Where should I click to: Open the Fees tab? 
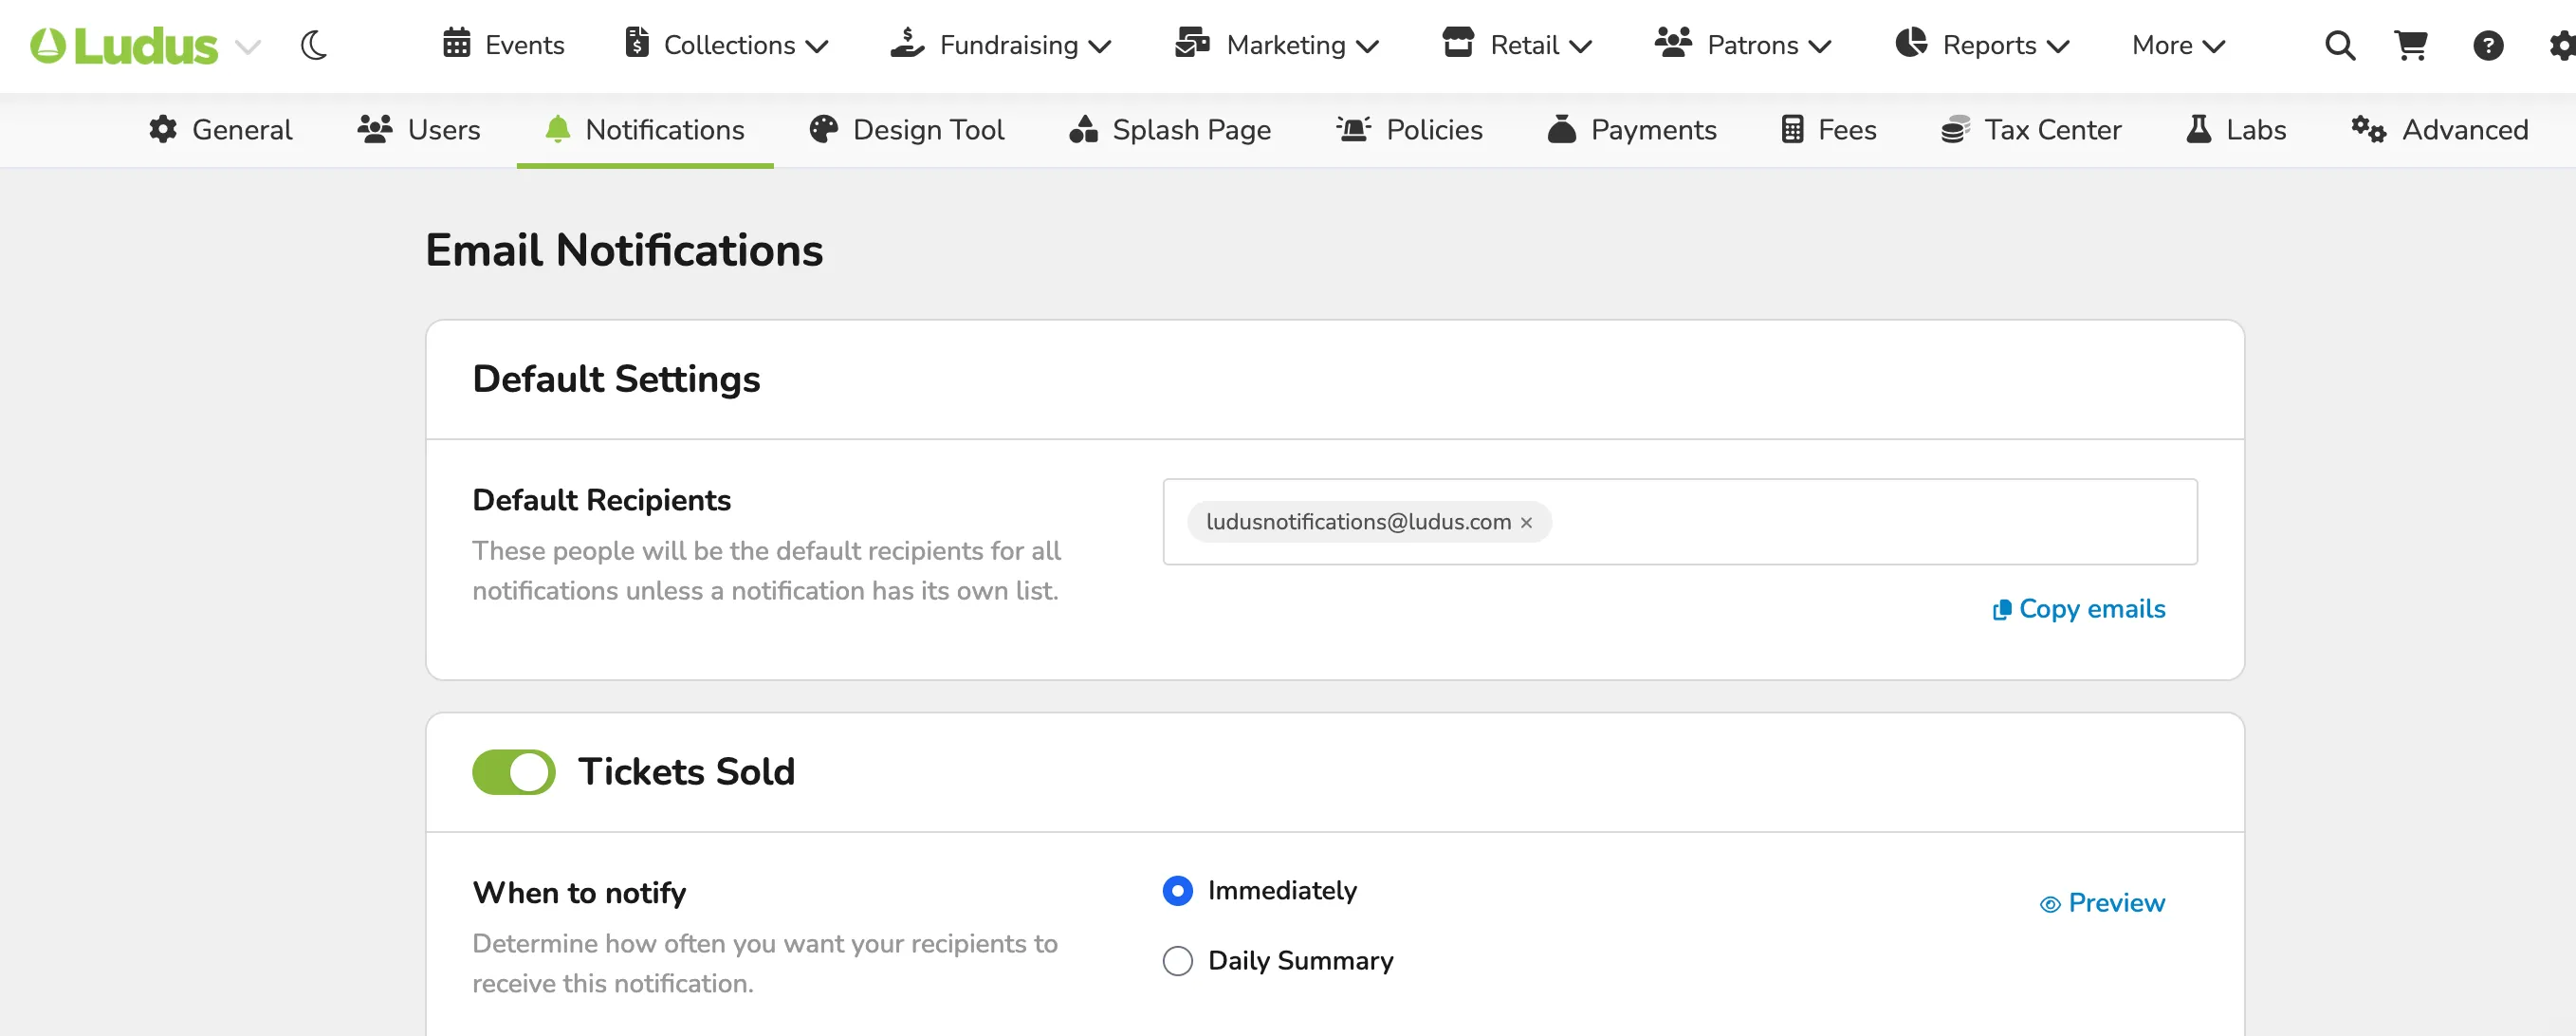[x=1829, y=130]
